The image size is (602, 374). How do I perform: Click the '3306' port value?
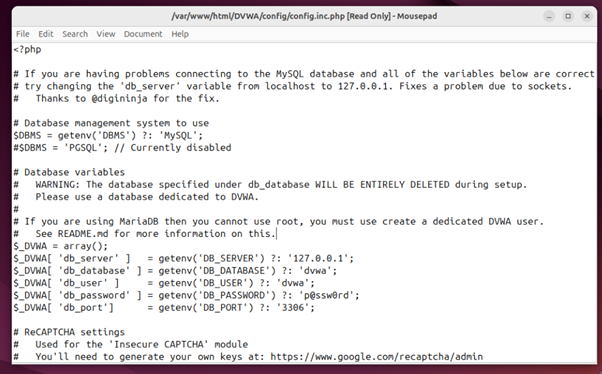(x=293, y=308)
